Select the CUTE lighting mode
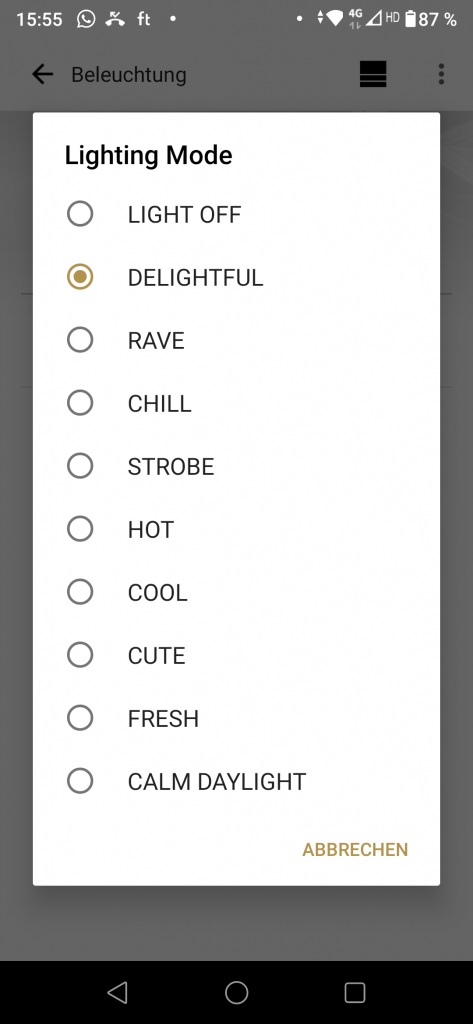The image size is (473, 1024). [x=236, y=655]
